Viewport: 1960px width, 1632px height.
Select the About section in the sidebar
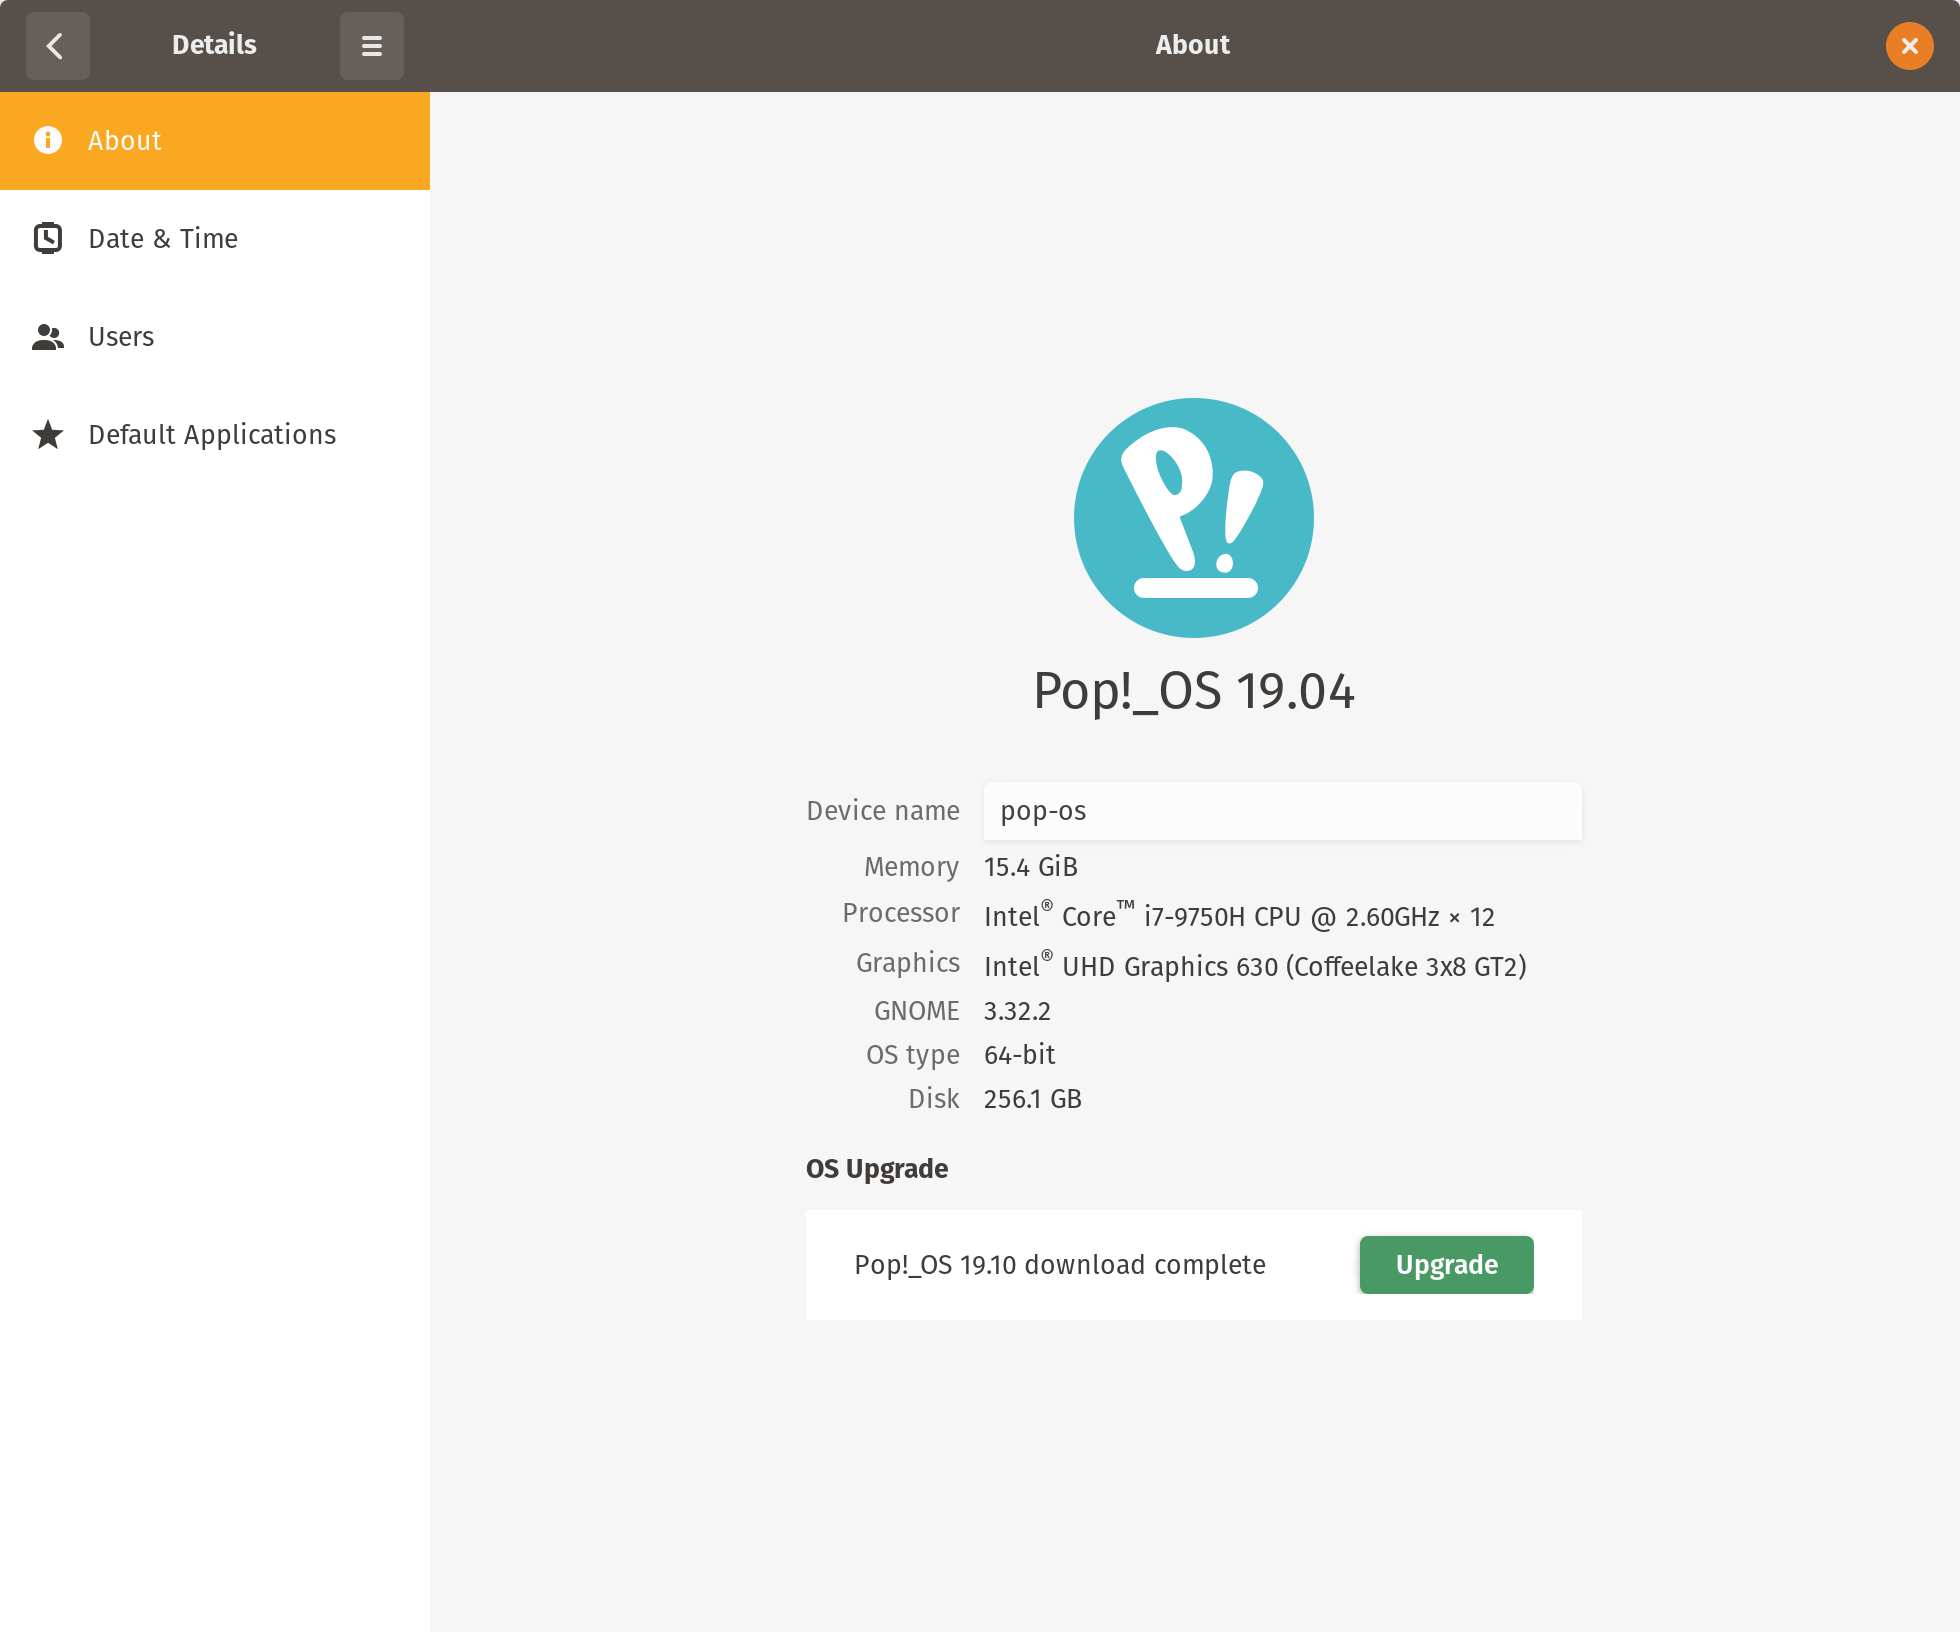[124, 140]
